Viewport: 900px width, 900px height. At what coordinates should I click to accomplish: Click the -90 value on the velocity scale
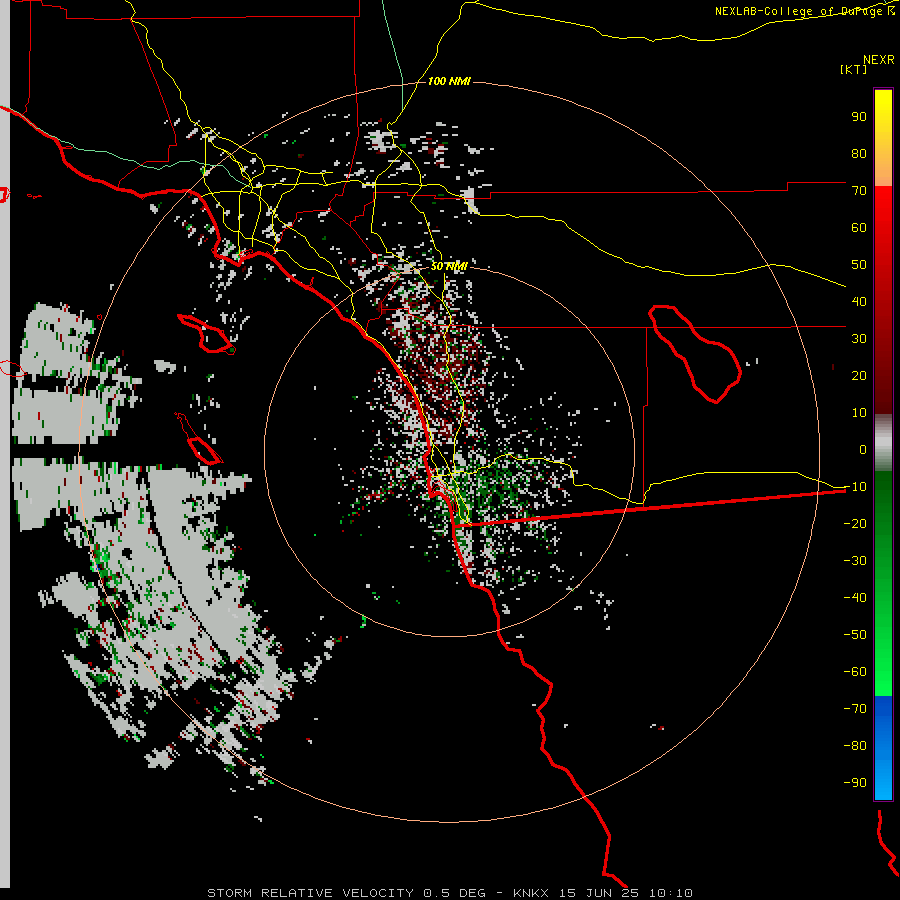(x=855, y=782)
